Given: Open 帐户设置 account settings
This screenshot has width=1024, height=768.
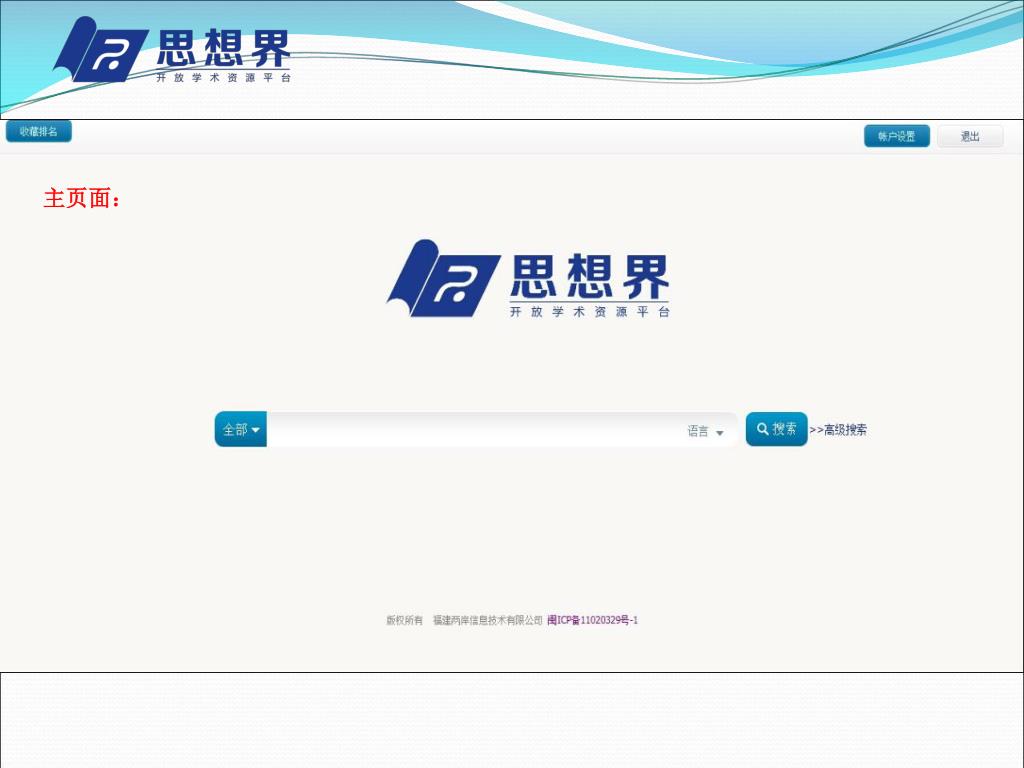Looking at the screenshot, I should (x=897, y=136).
